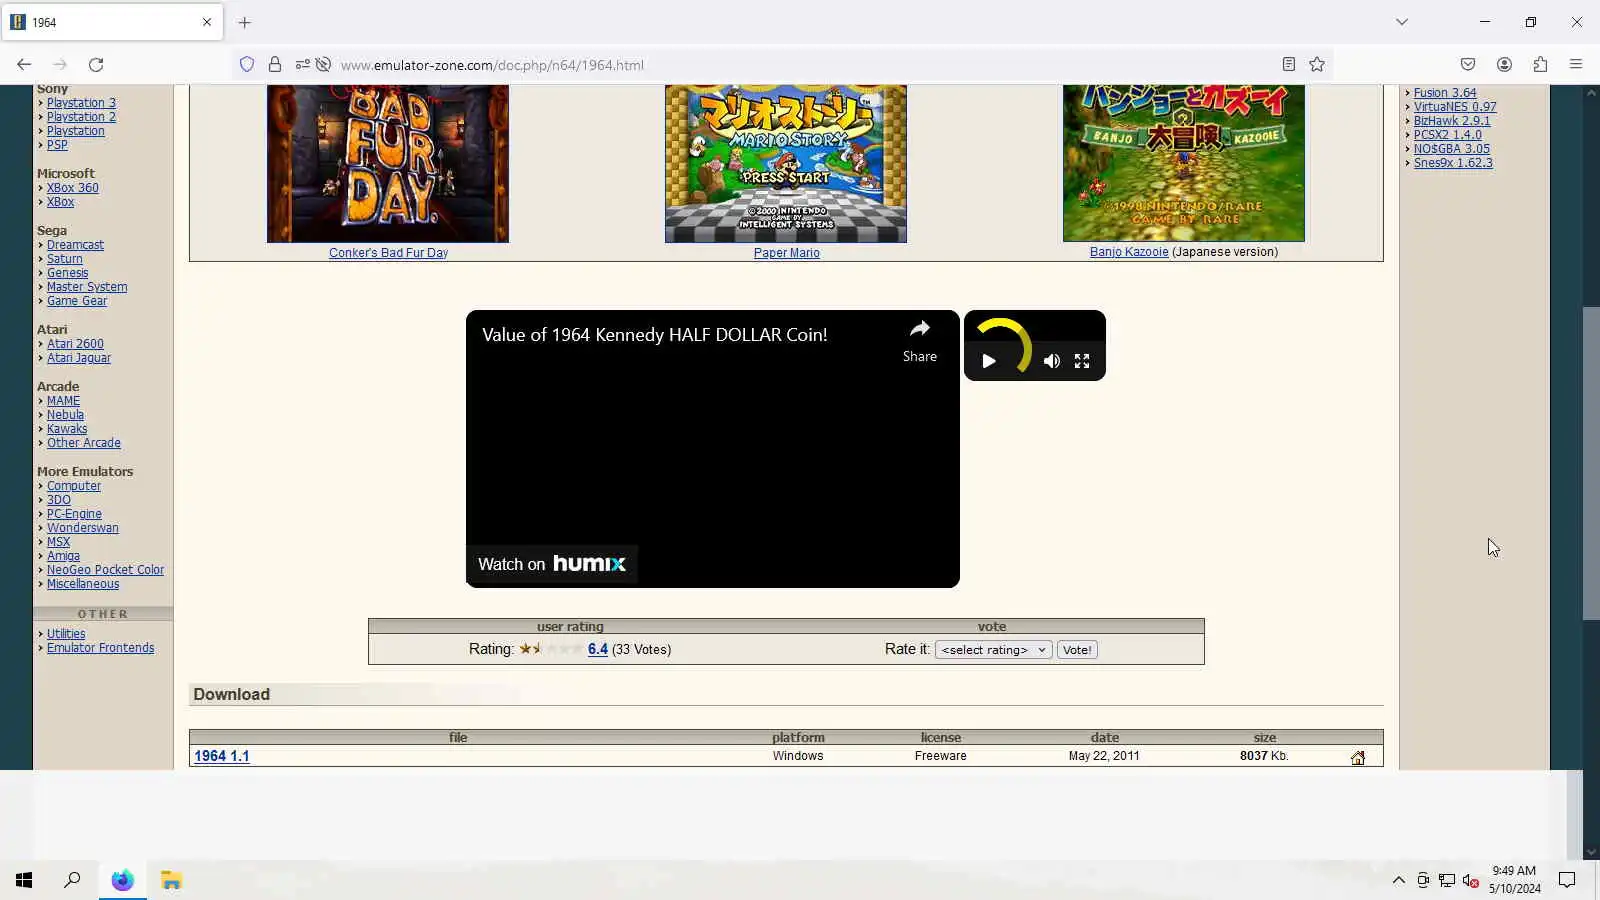
Task: Click the browser forward arrow
Action: tap(60, 65)
